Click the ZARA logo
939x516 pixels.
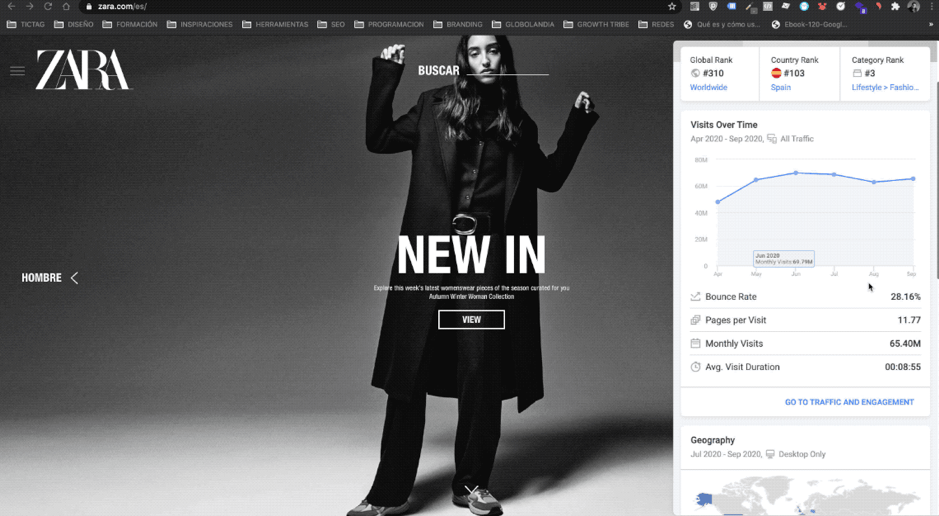coord(83,70)
